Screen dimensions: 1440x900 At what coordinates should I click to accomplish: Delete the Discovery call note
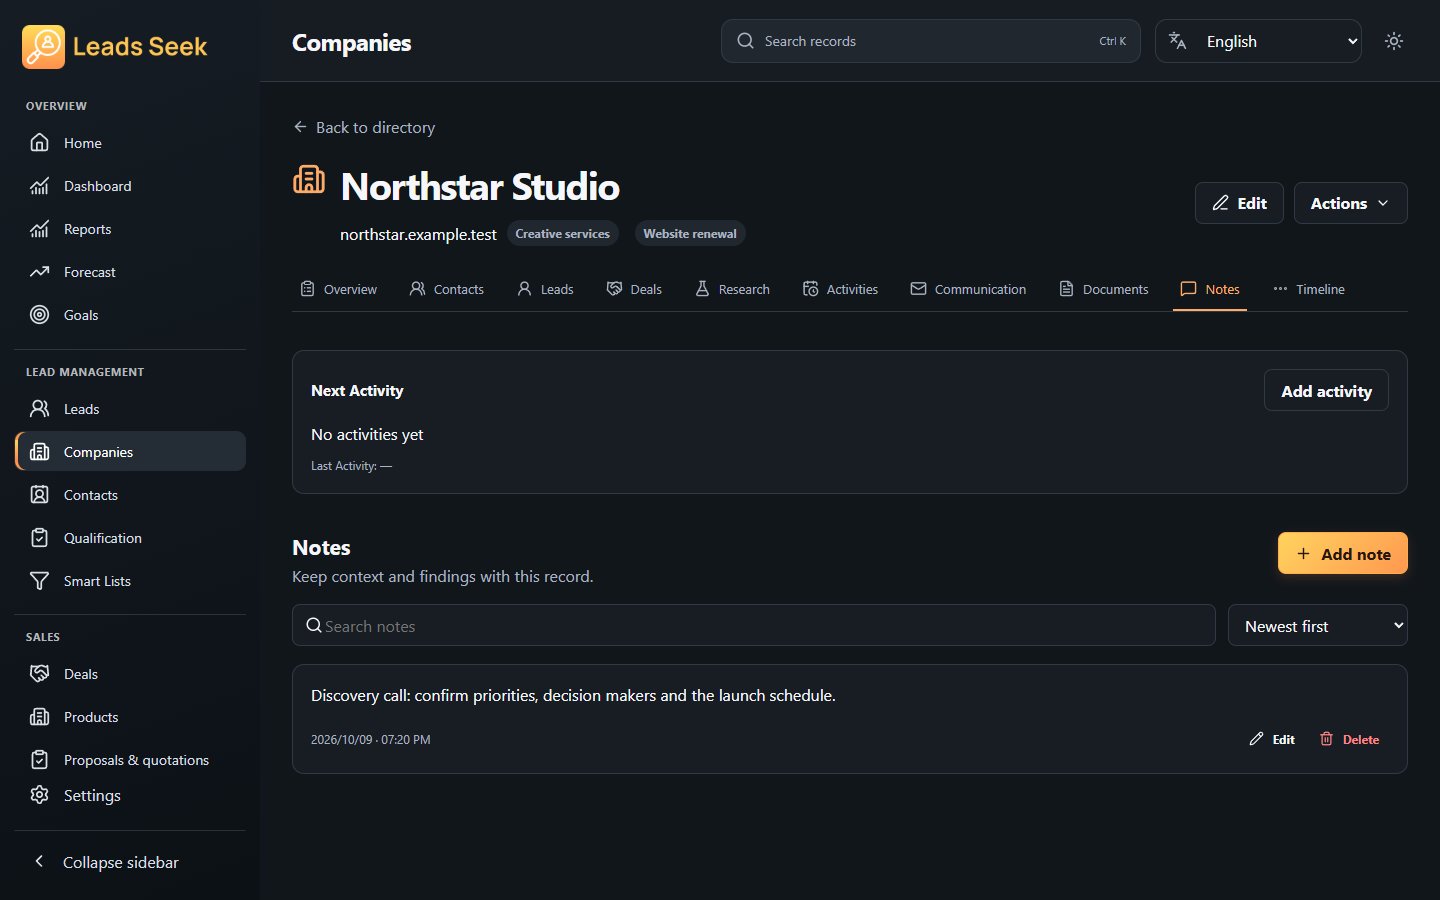(x=1349, y=739)
